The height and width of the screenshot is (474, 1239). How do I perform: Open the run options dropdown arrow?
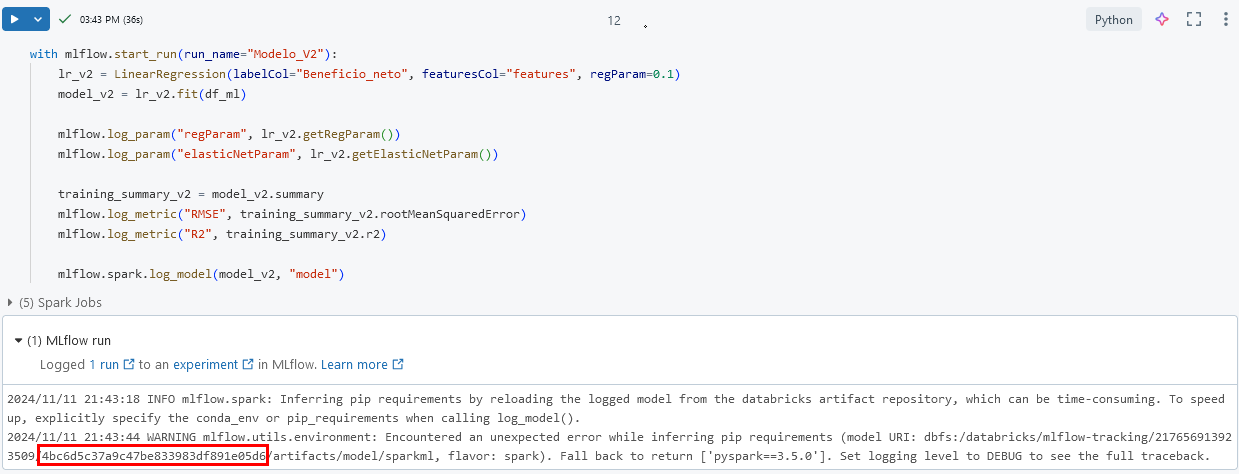pyautogui.click(x=38, y=19)
